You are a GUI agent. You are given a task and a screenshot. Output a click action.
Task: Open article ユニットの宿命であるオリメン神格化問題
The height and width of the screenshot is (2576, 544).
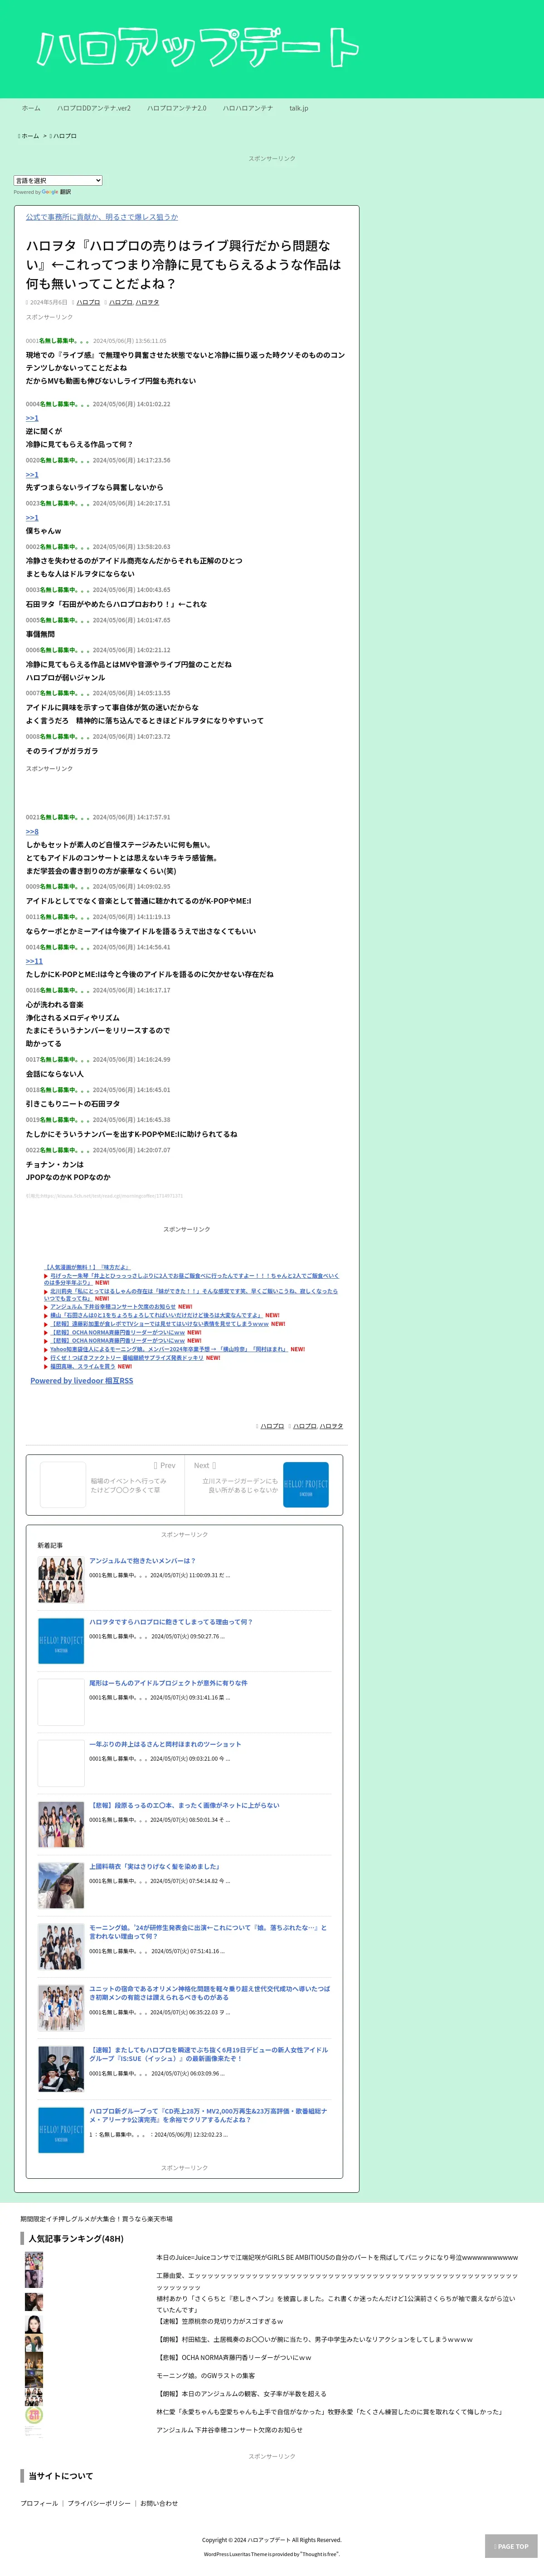(209, 1994)
